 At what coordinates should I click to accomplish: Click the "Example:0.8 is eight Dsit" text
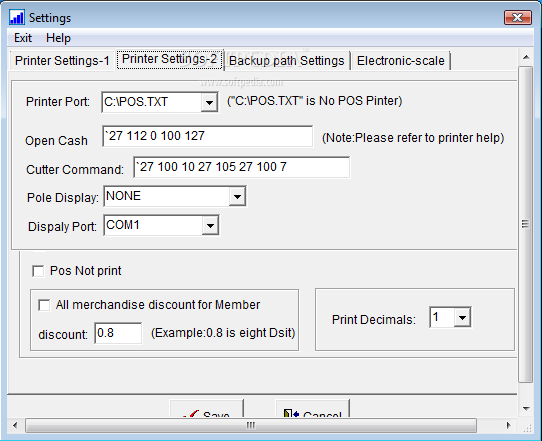point(223,333)
